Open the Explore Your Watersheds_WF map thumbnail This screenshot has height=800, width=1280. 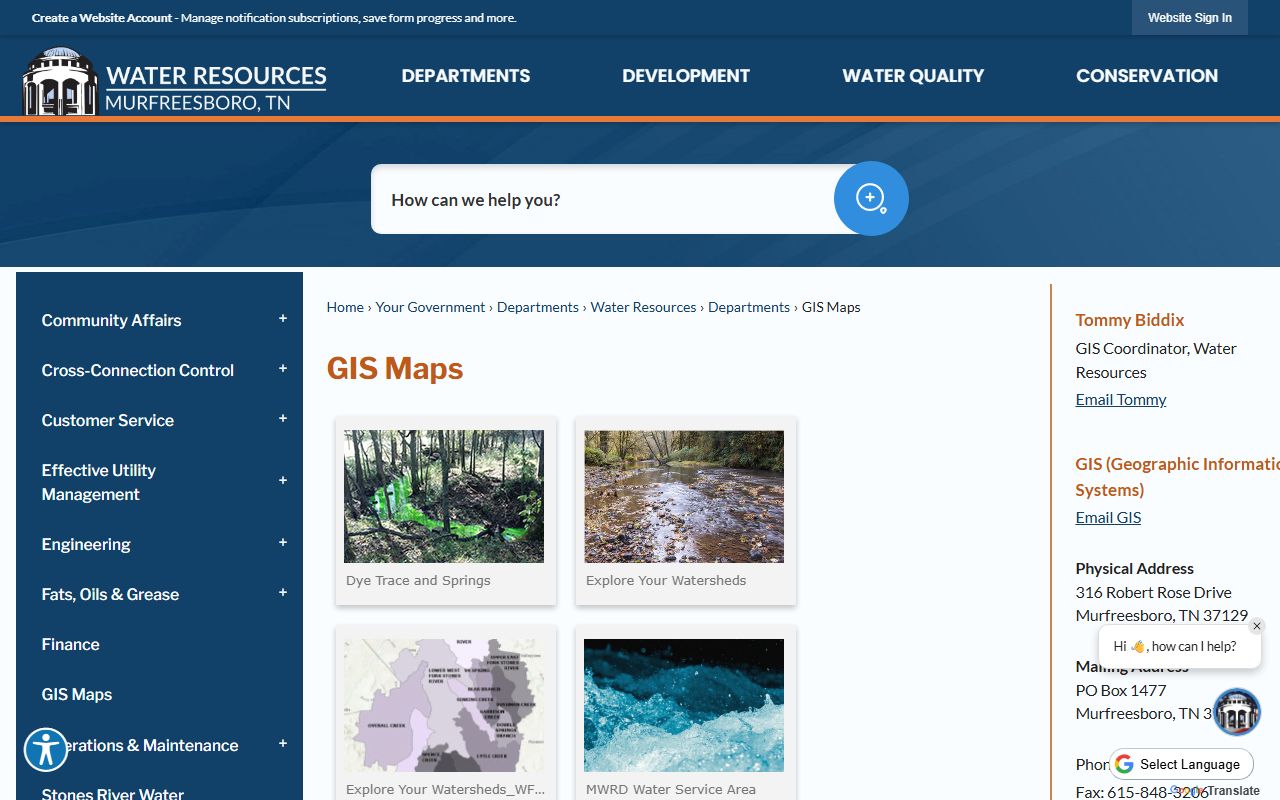pyautogui.click(x=444, y=705)
